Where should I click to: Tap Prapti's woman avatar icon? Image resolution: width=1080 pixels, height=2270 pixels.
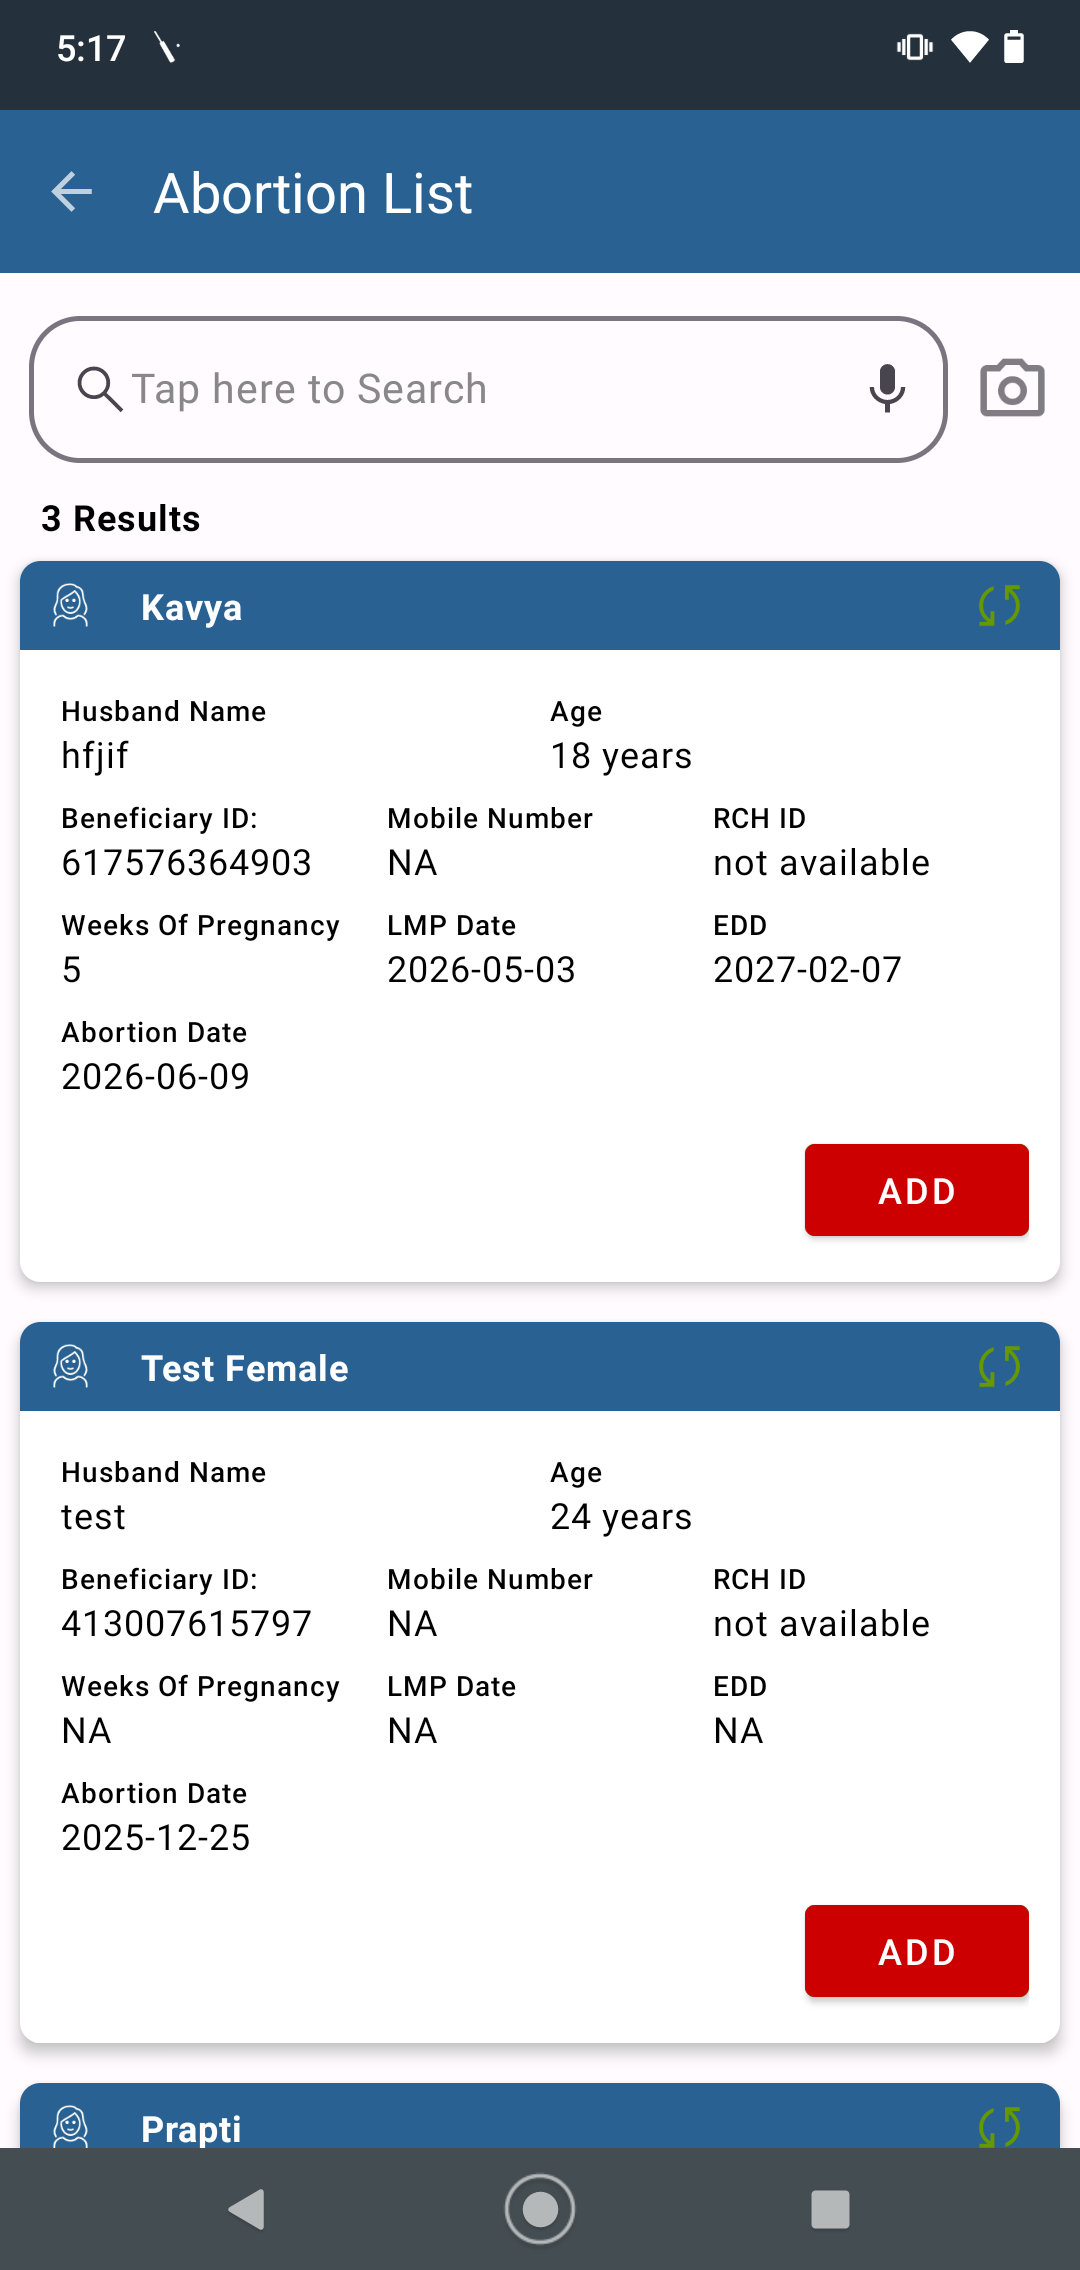pyautogui.click(x=71, y=2126)
